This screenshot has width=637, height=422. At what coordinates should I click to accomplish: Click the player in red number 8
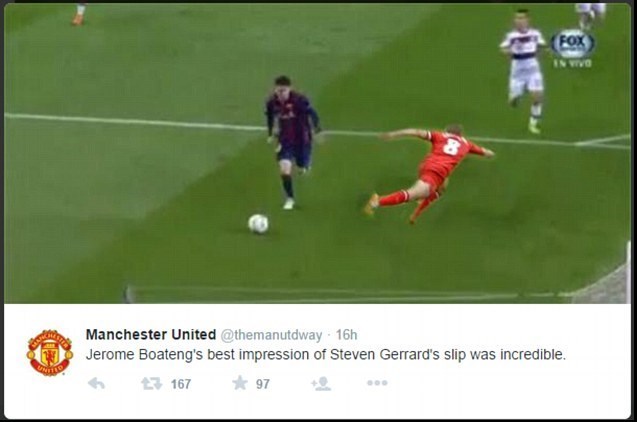430,174
